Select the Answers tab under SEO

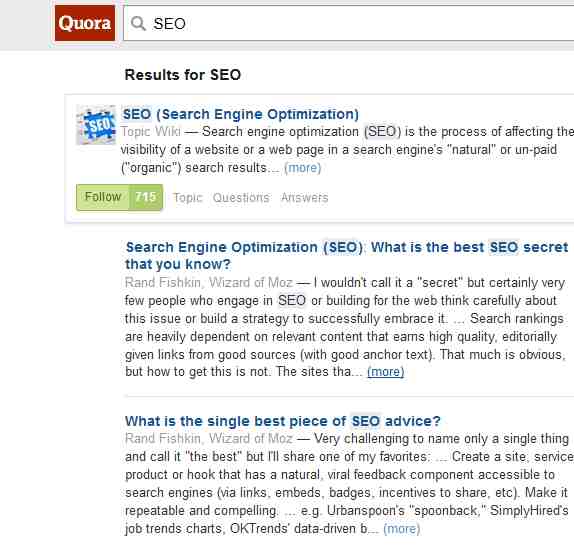pos(305,198)
